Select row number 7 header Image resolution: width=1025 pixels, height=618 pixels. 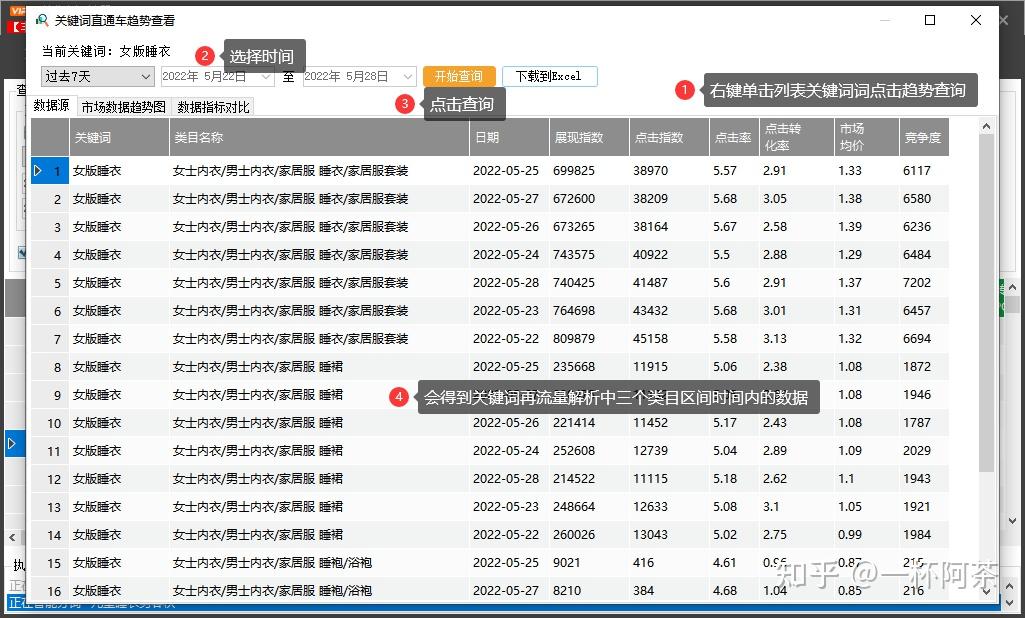(50, 339)
